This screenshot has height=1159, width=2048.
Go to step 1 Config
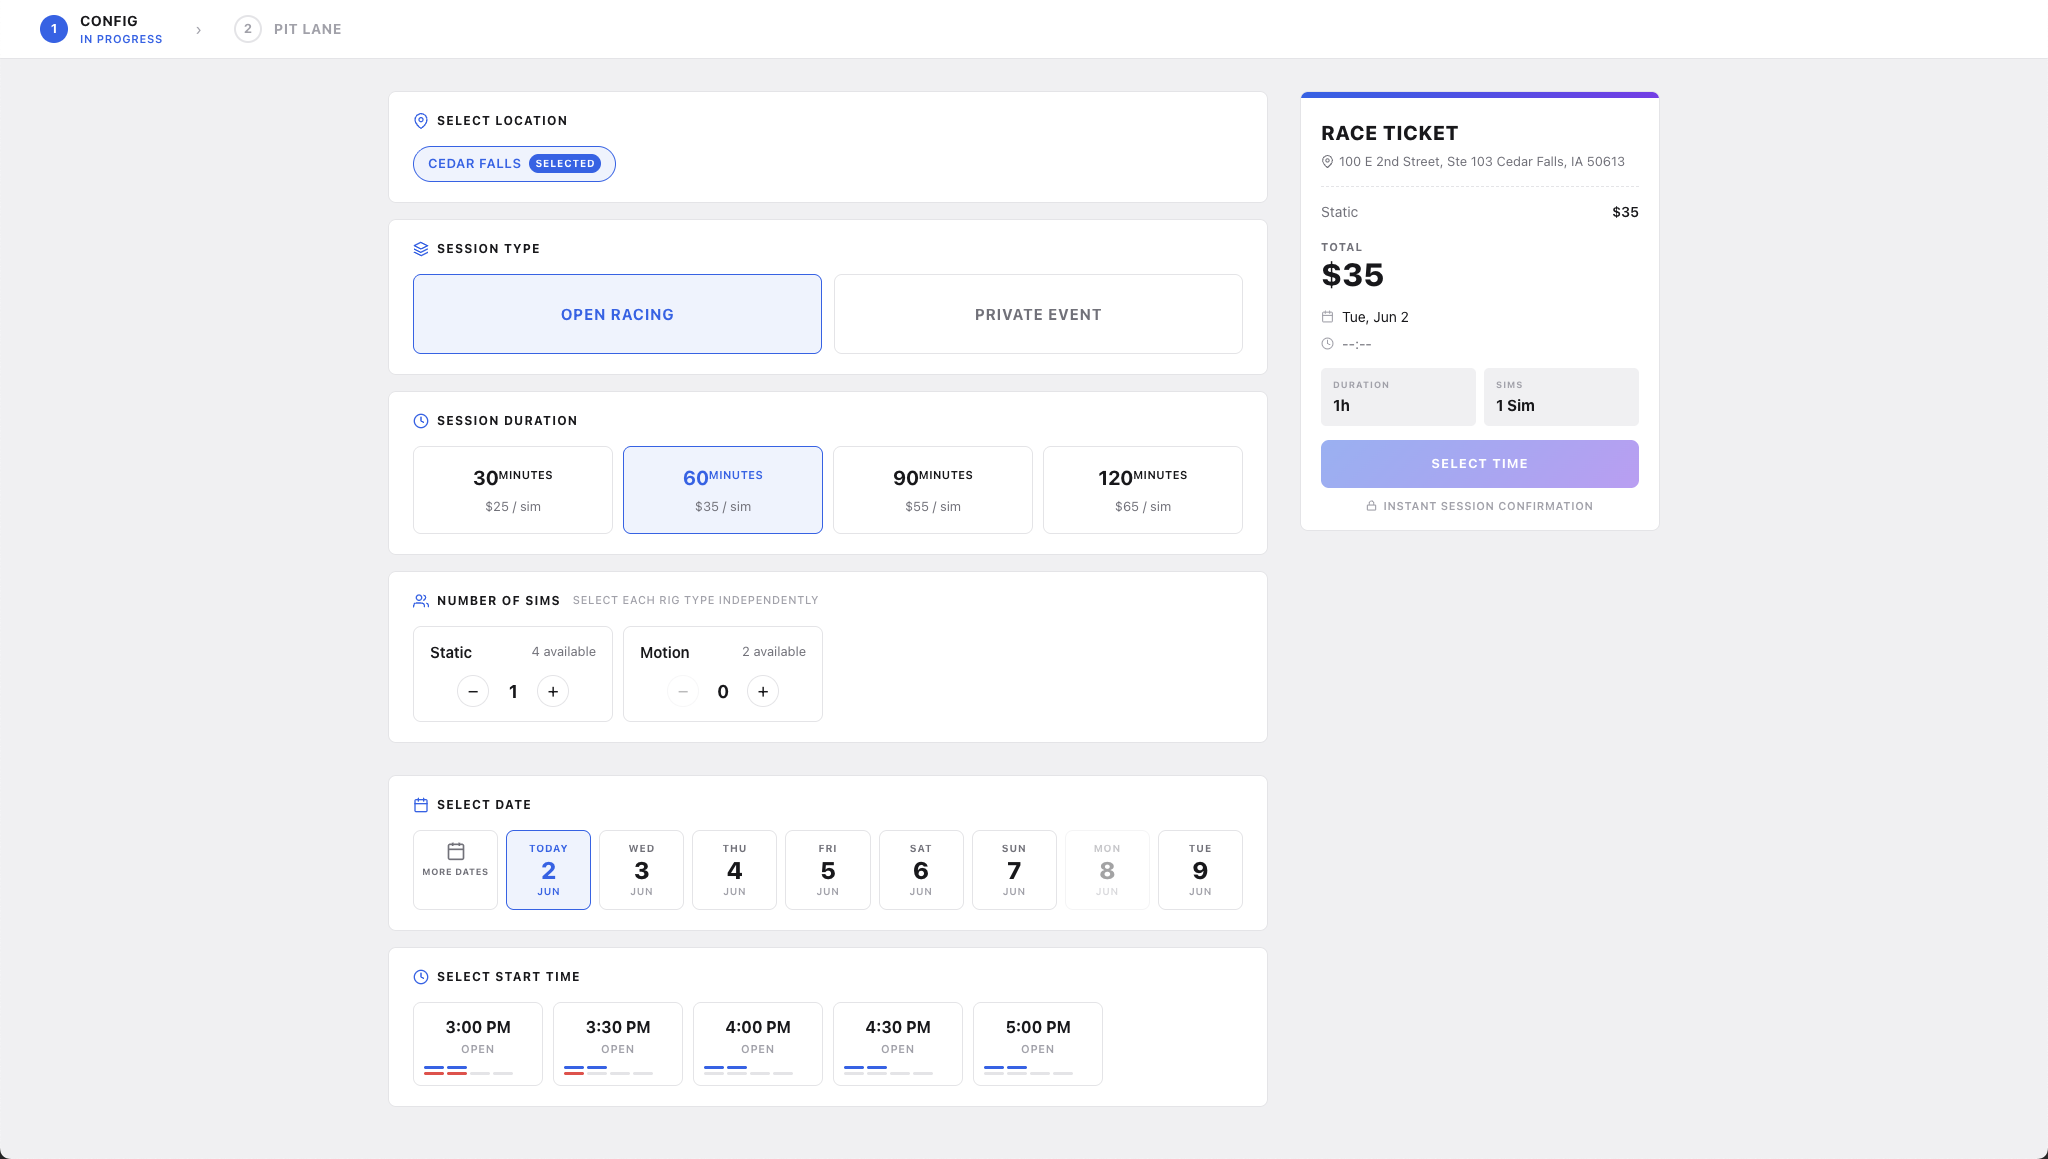(101, 29)
